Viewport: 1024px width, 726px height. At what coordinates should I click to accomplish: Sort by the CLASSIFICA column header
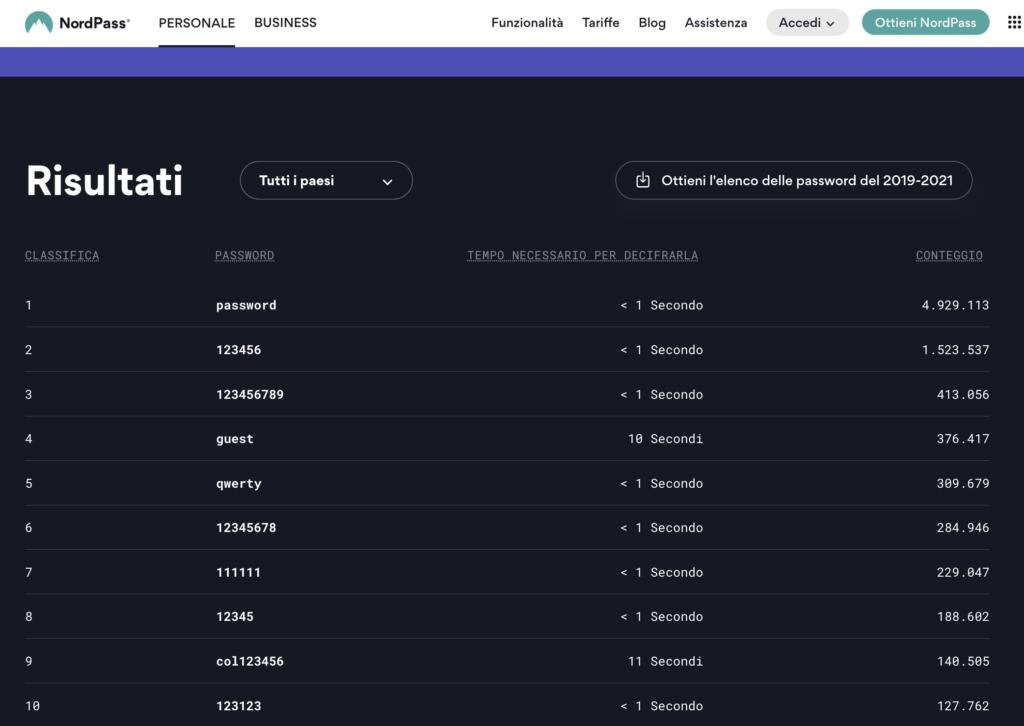[x=62, y=256]
